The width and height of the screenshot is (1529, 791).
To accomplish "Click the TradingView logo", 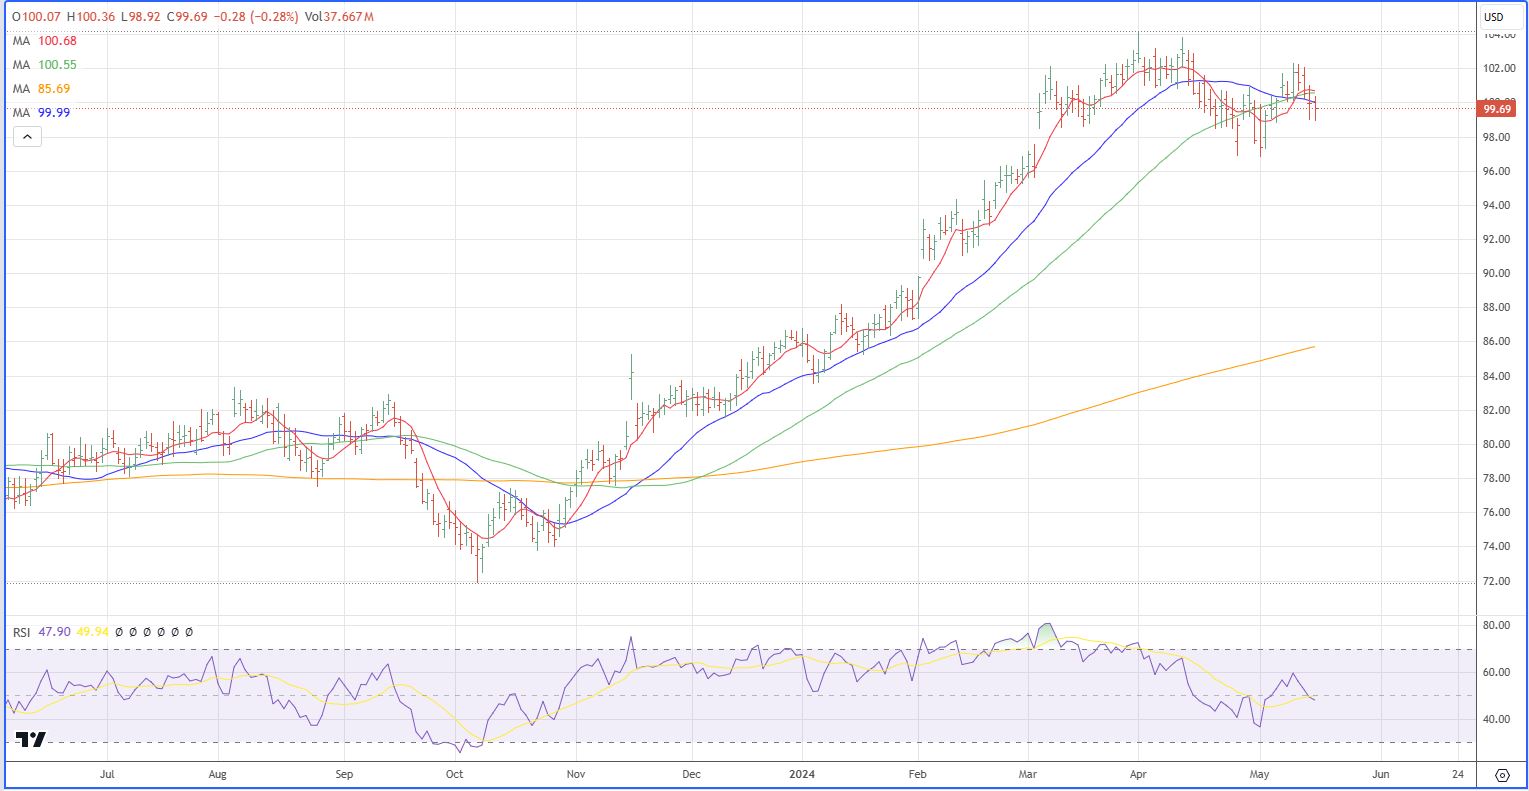I will point(30,740).
